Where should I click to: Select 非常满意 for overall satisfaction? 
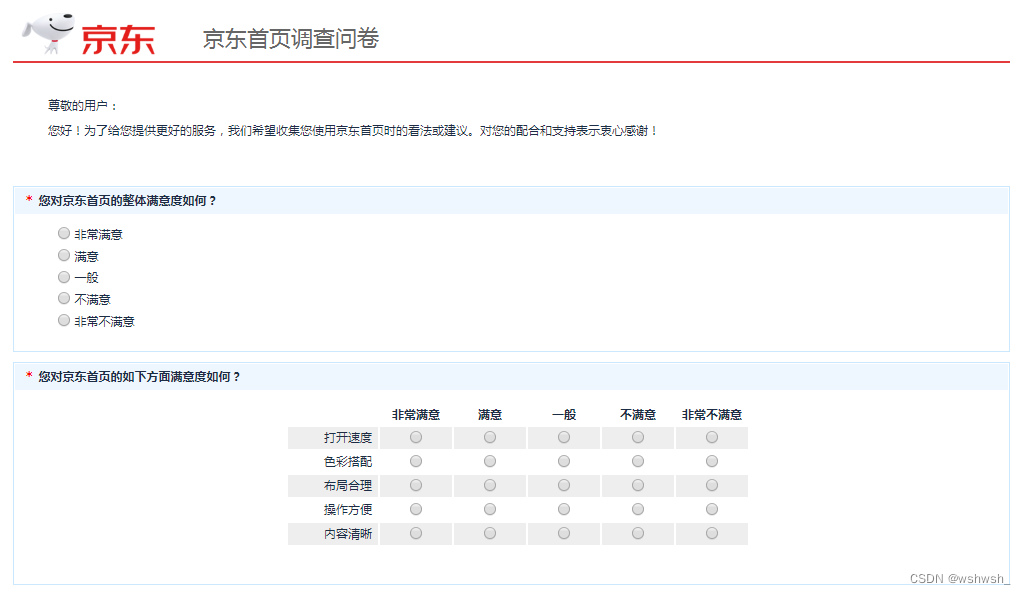tap(63, 233)
